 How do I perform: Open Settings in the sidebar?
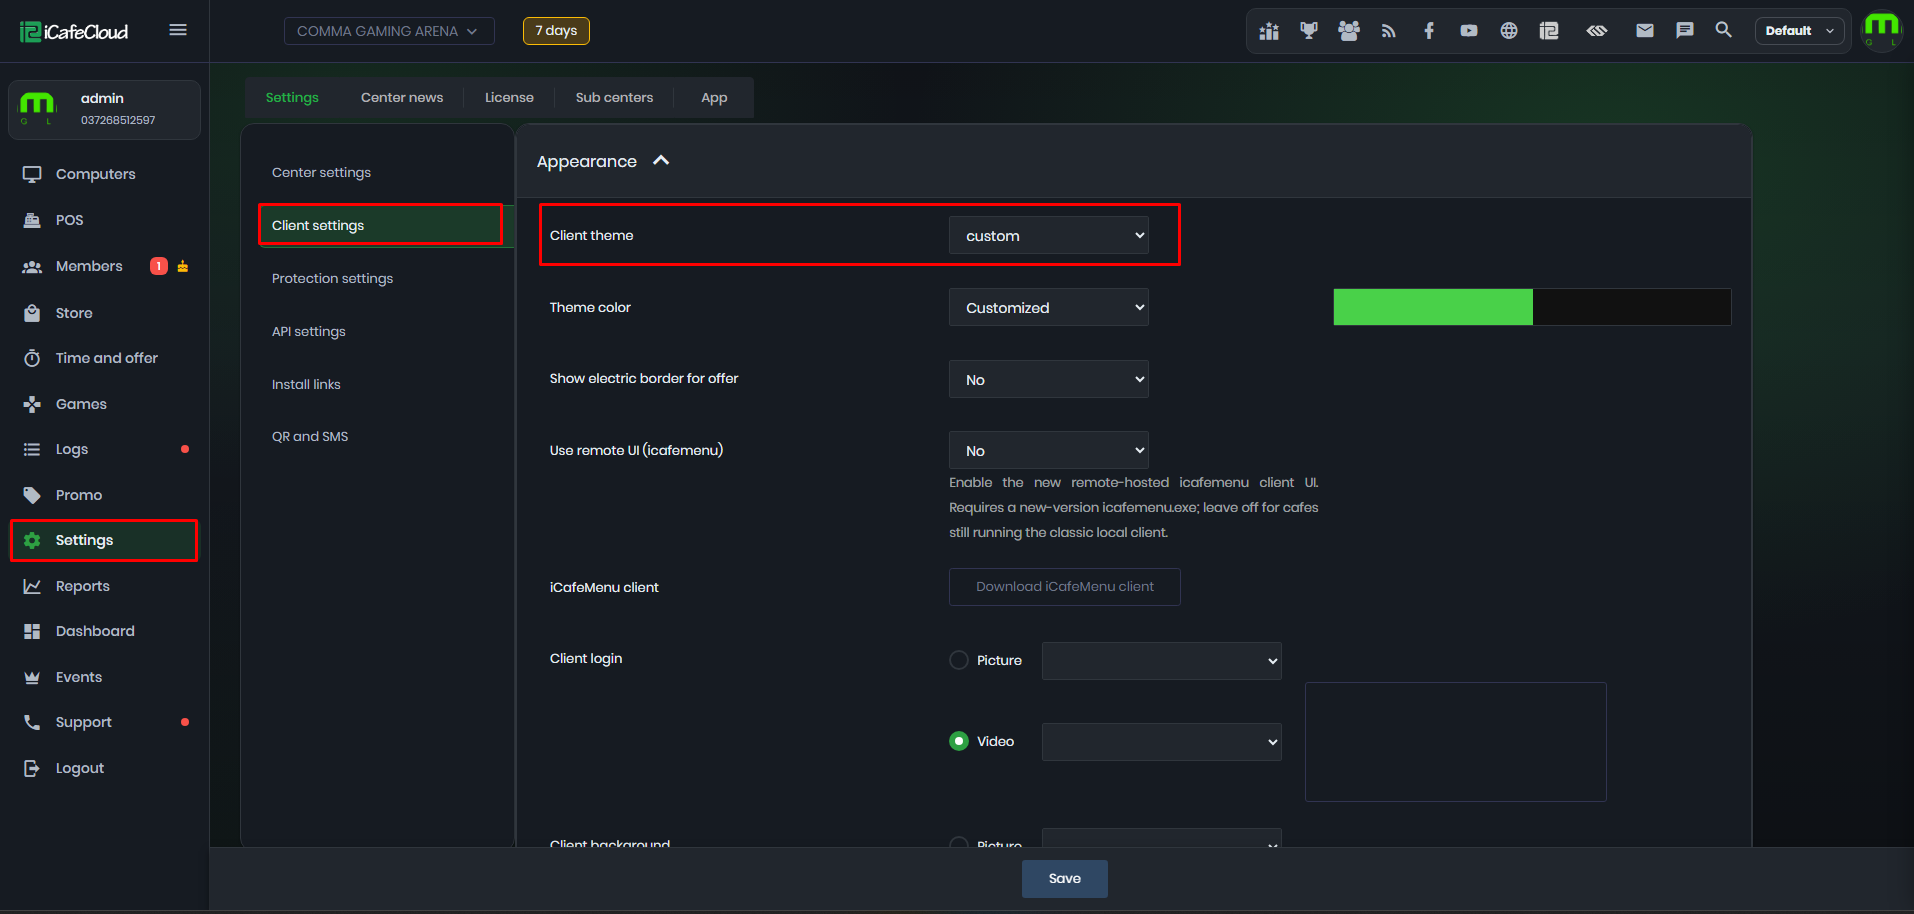coord(105,540)
